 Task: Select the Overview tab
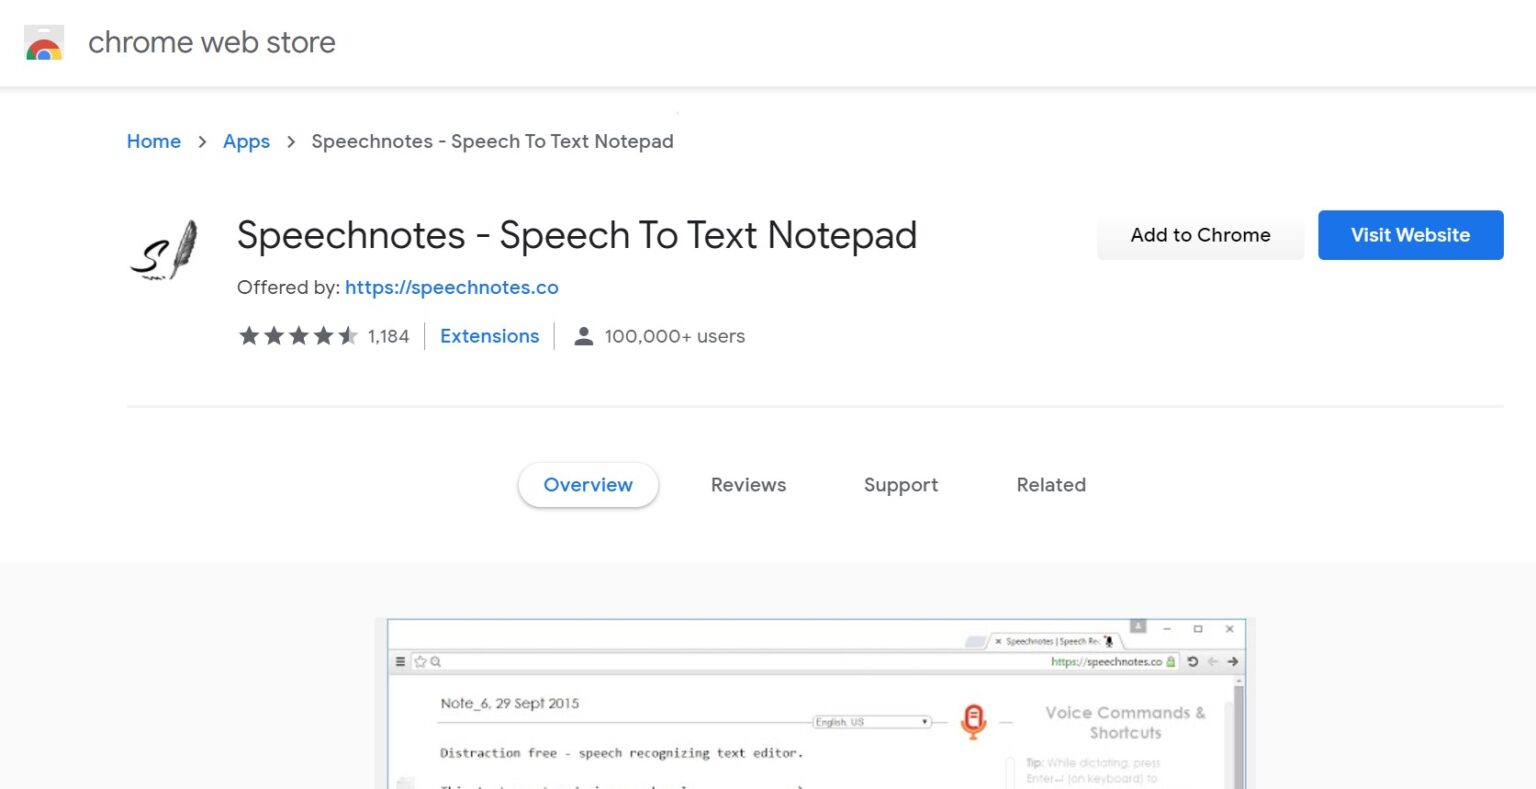coord(588,485)
